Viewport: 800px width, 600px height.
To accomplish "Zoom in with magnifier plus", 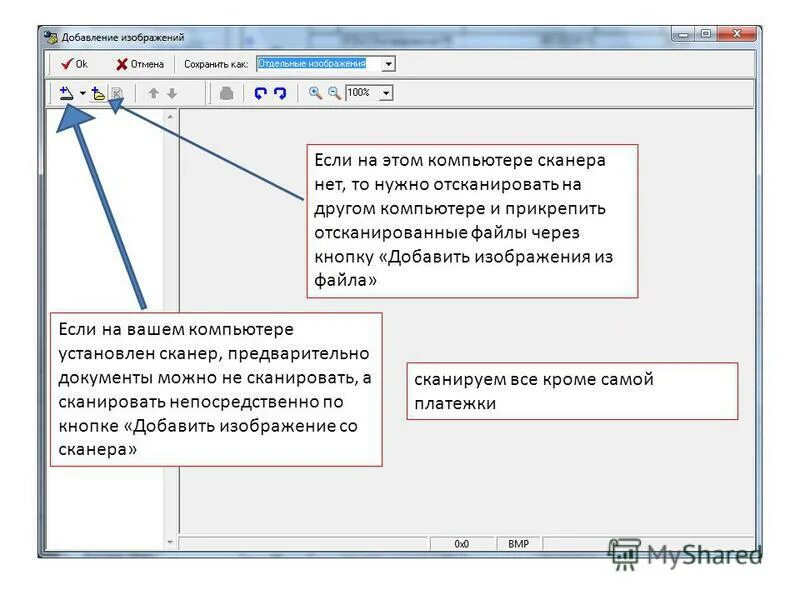I will [315, 93].
